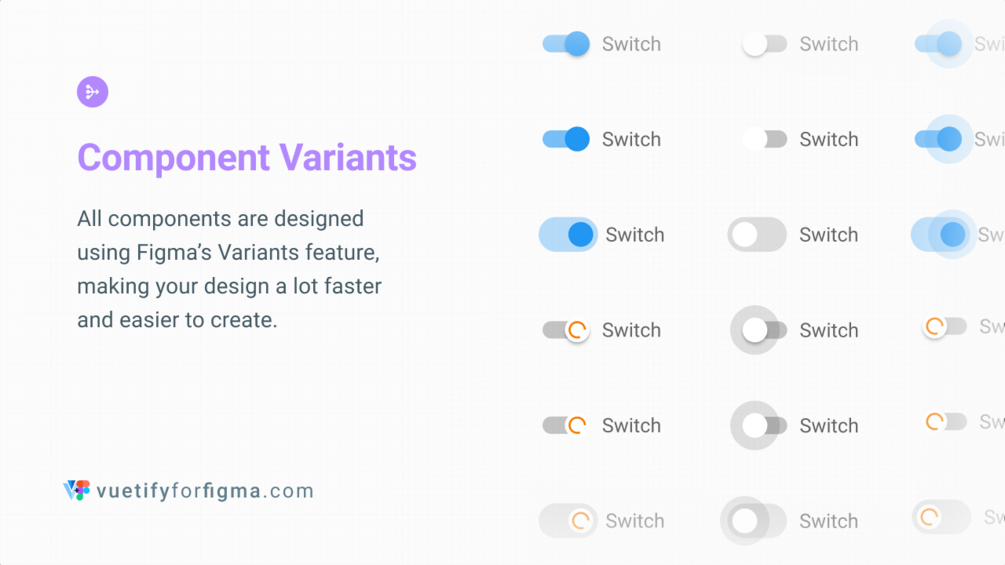
Task: Turn off the solid blue switch in second row, first column
Action: pyautogui.click(x=566, y=139)
